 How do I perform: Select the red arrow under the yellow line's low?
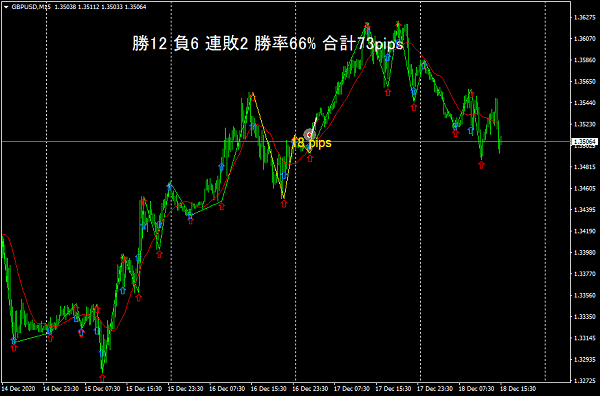[x=284, y=204]
